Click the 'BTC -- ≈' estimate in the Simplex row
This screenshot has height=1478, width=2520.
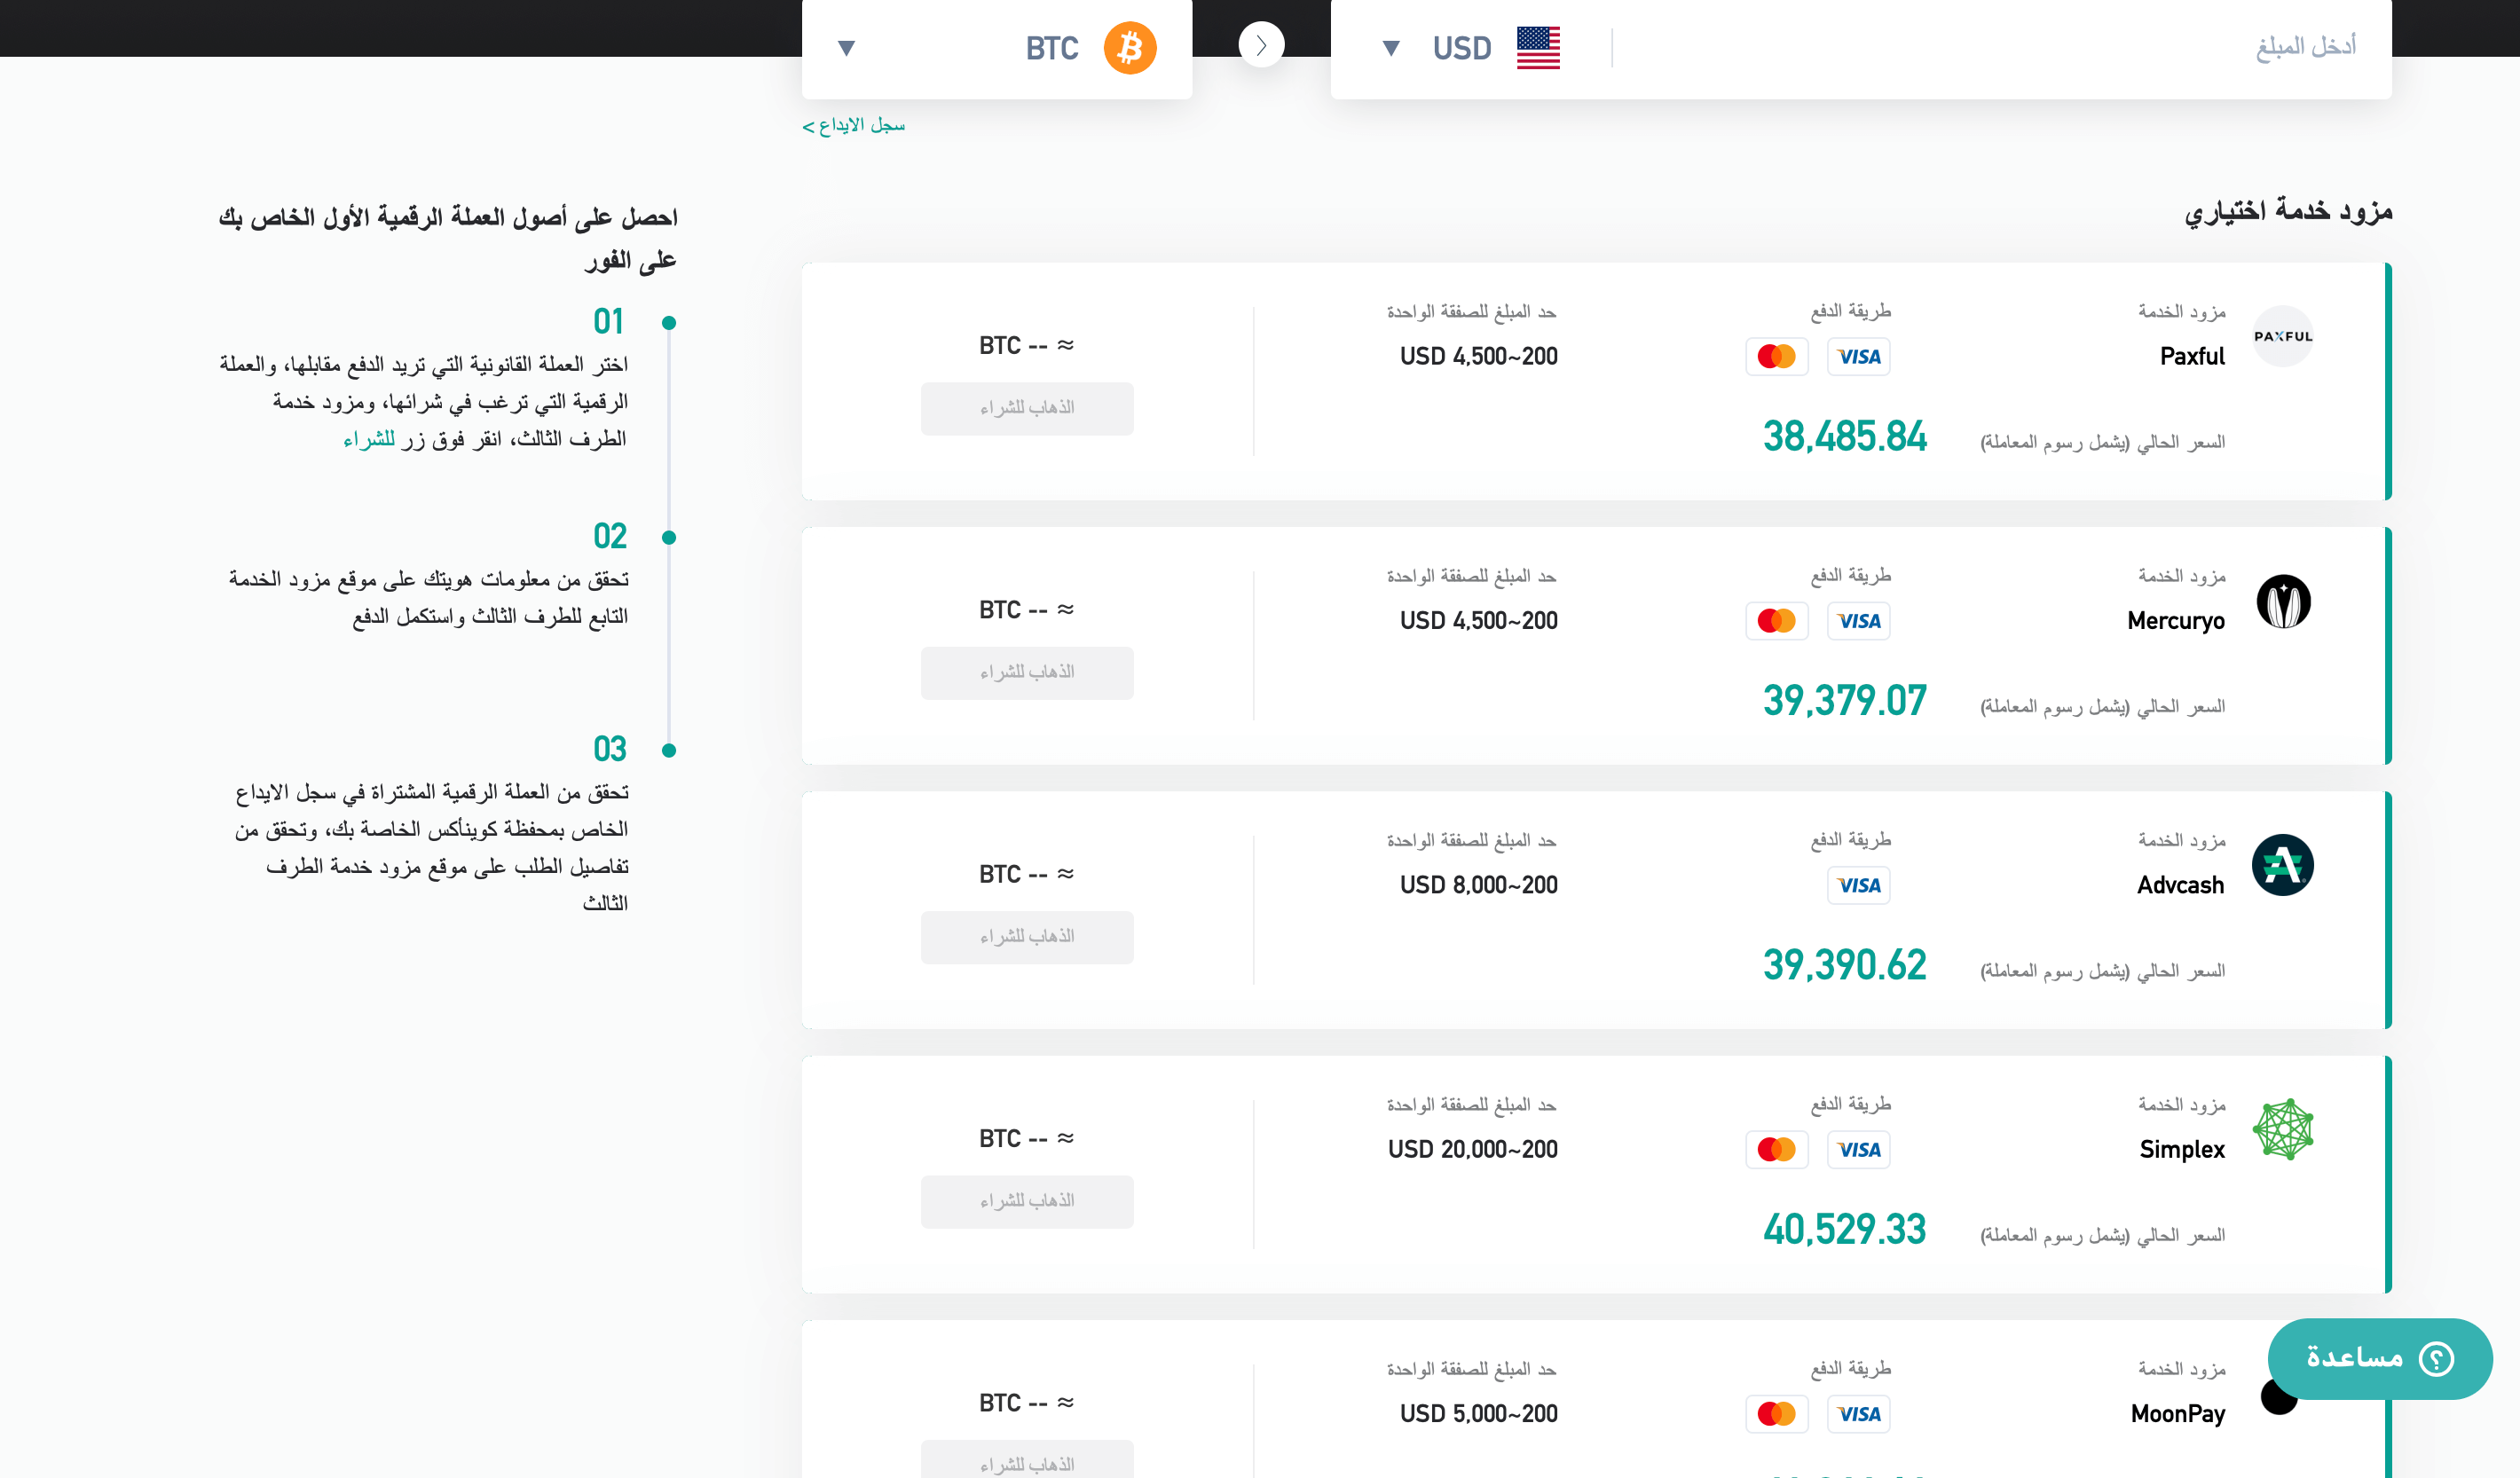pyautogui.click(x=1027, y=1139)
